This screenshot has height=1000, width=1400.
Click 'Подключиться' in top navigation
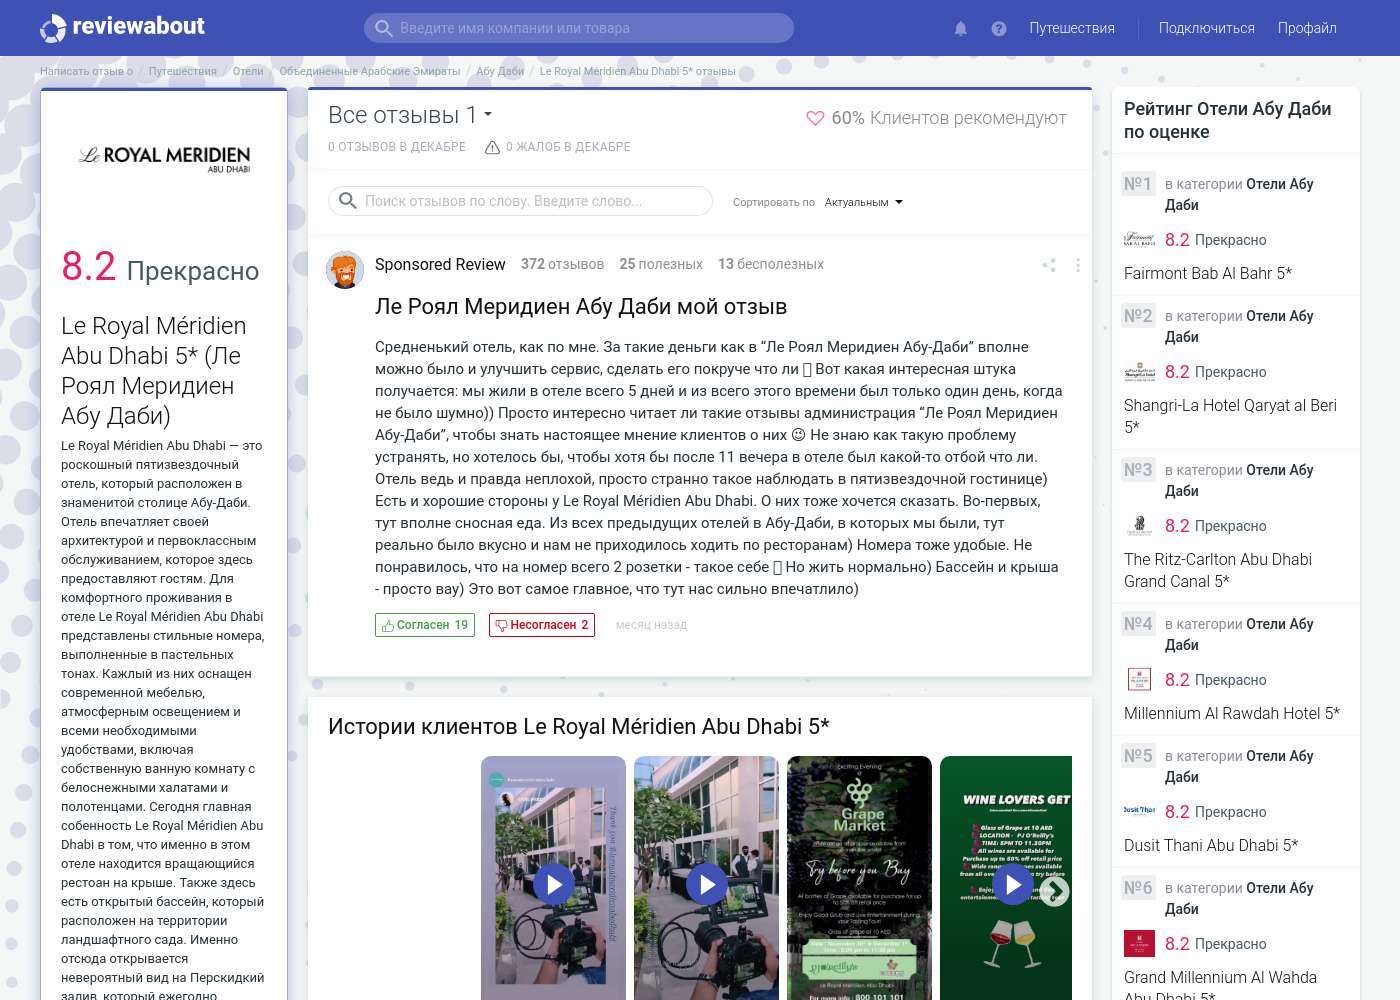[x=1206, y=28]
